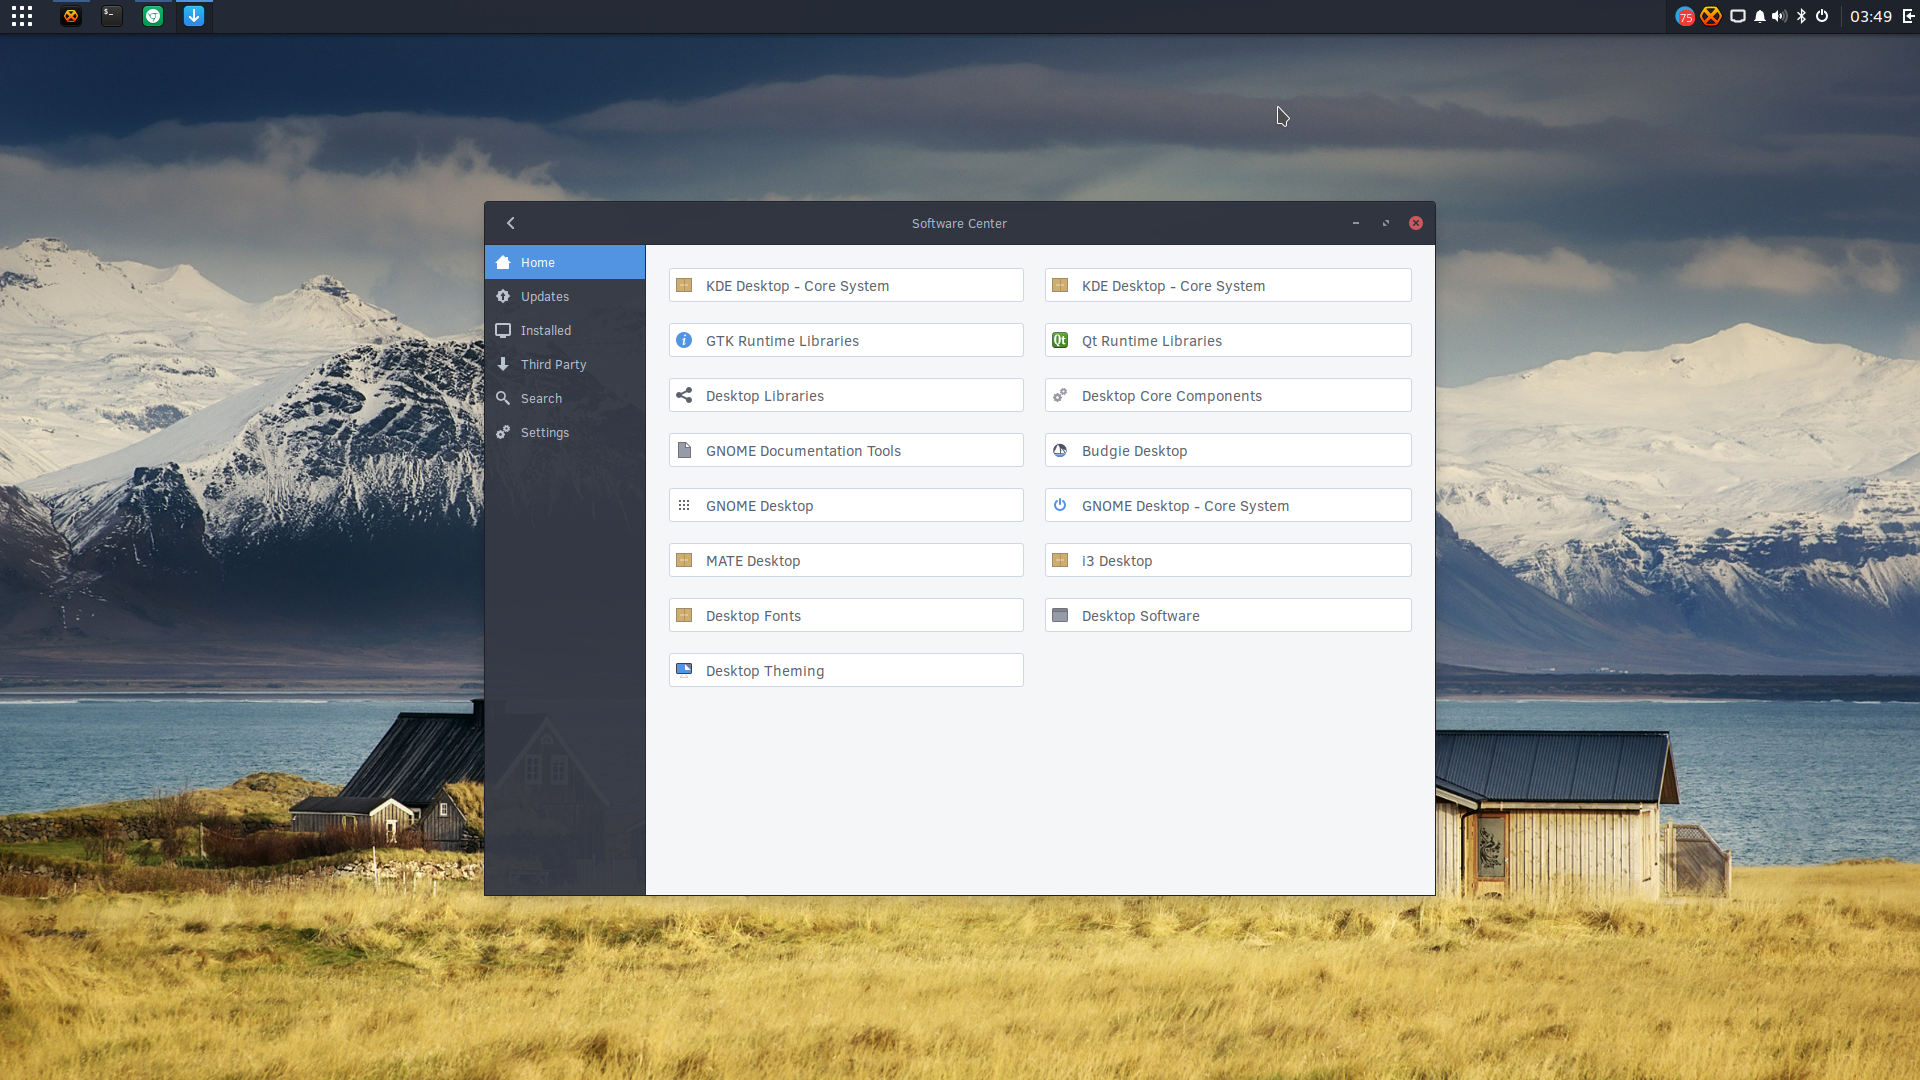Click the red 75 tray icon
The image size is (1920, 1080).
coord(1685,16)
